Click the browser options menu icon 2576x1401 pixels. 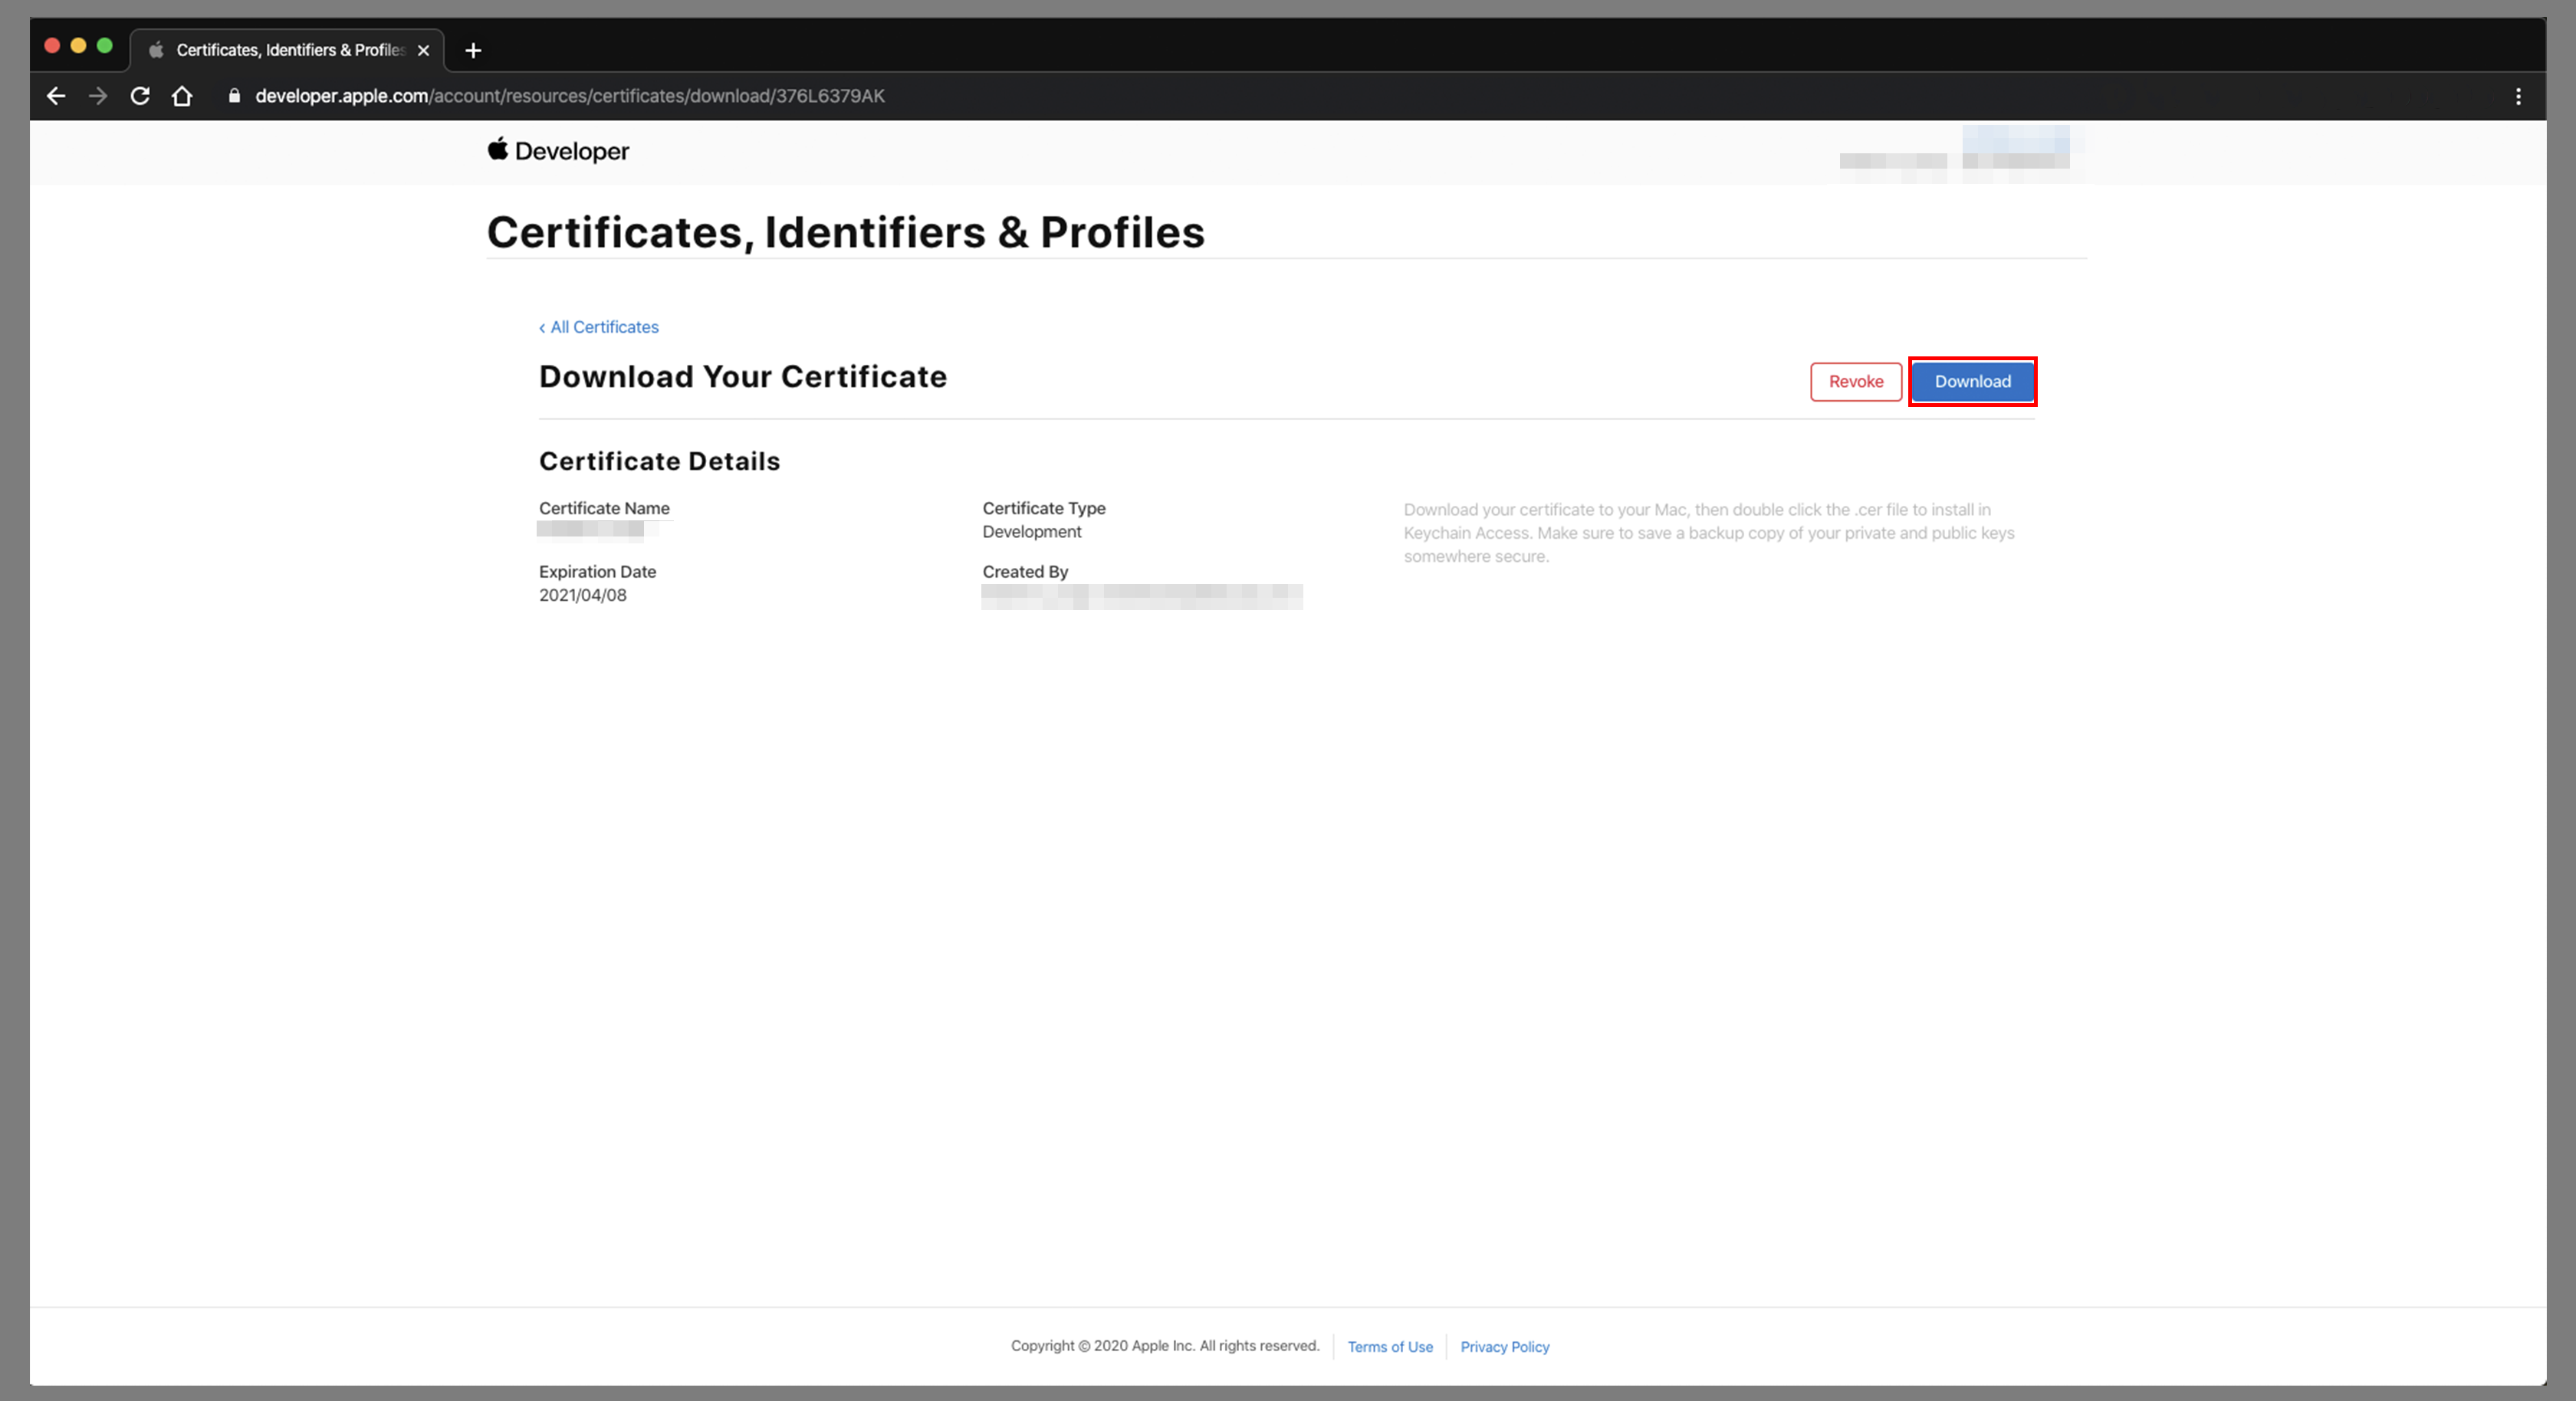pos(2524,95)
